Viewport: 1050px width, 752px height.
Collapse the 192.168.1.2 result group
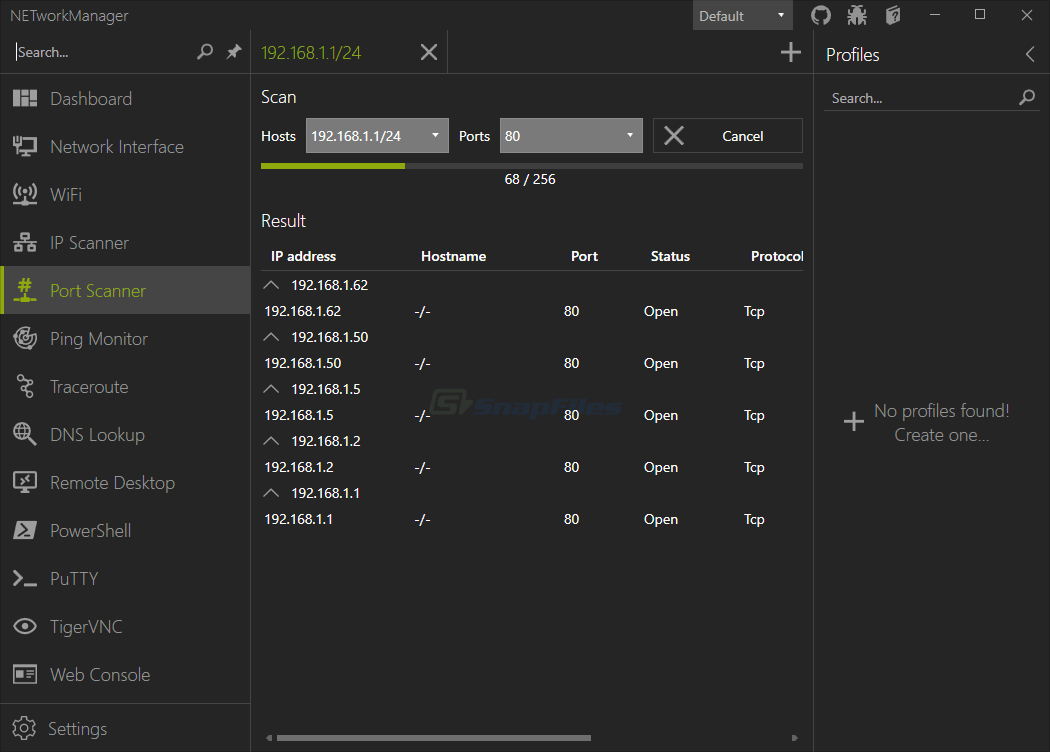coord(271,441)
